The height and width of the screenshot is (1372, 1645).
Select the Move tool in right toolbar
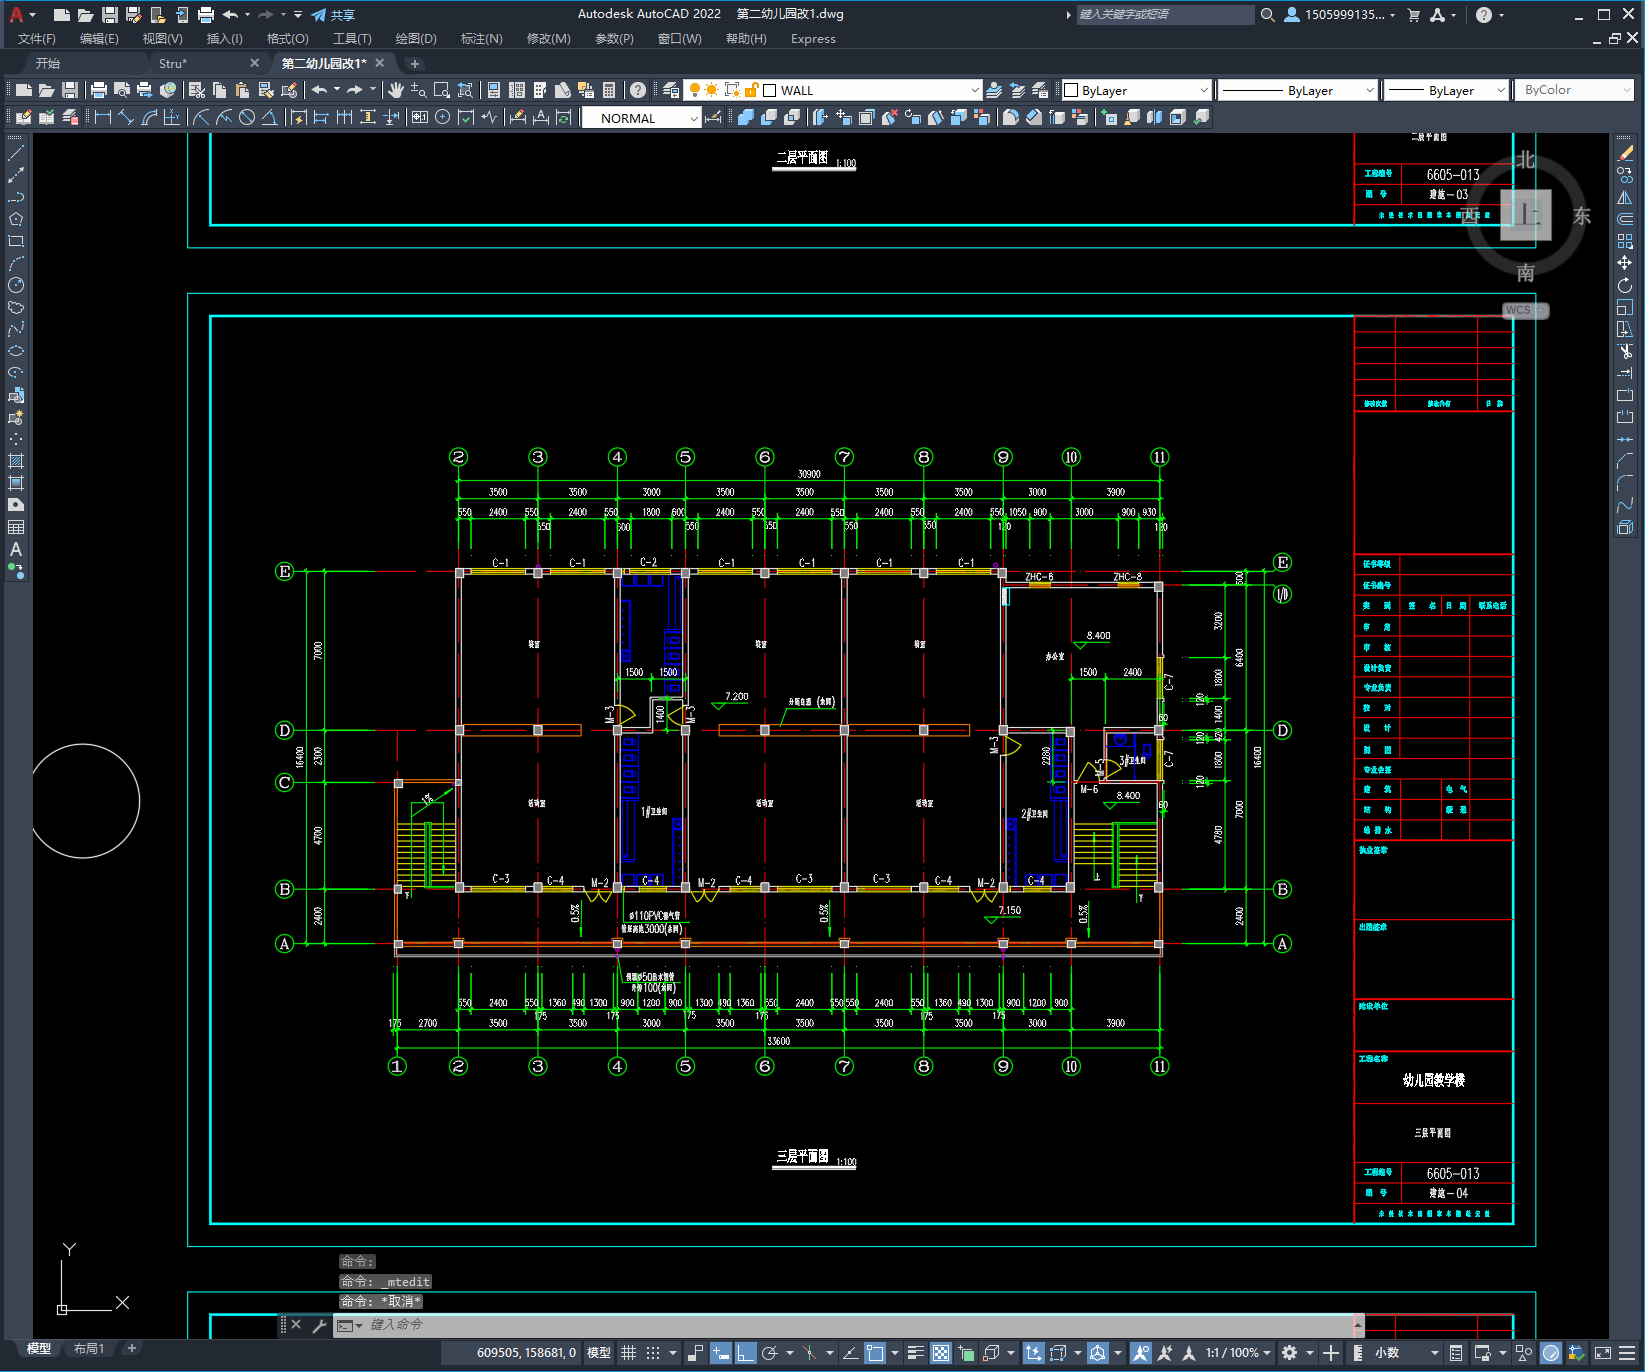click(1625, 263)
